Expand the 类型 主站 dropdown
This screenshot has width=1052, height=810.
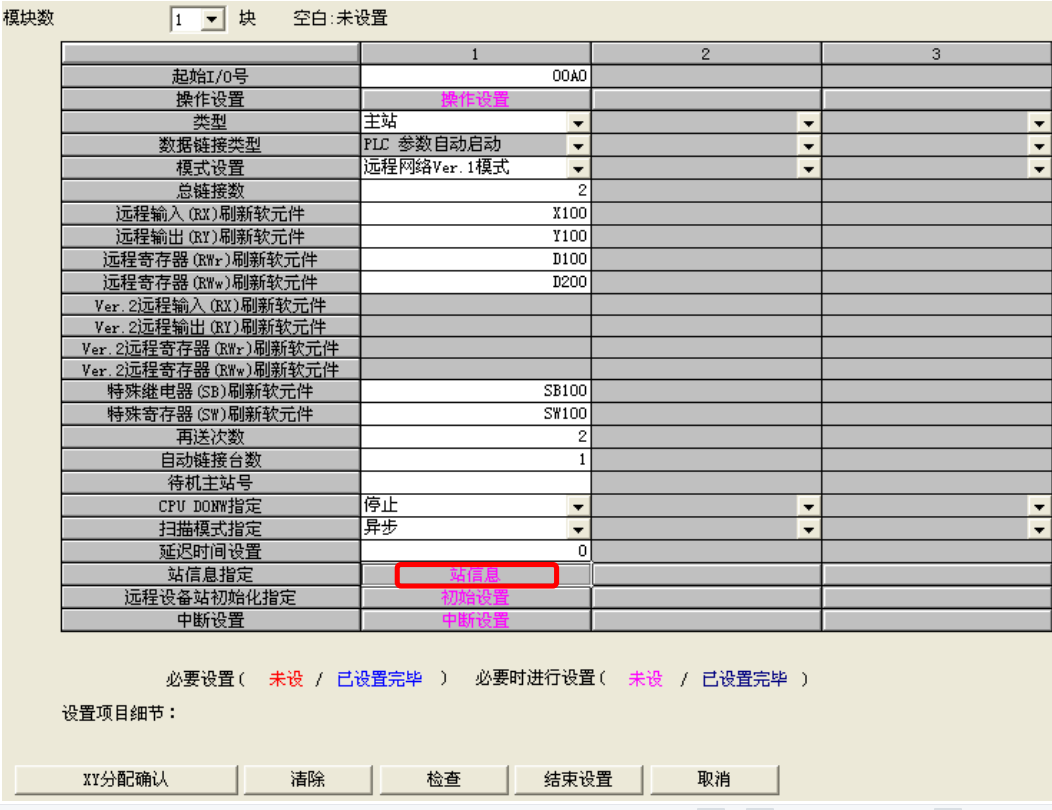pyautogui.click(x=578, y=122)
